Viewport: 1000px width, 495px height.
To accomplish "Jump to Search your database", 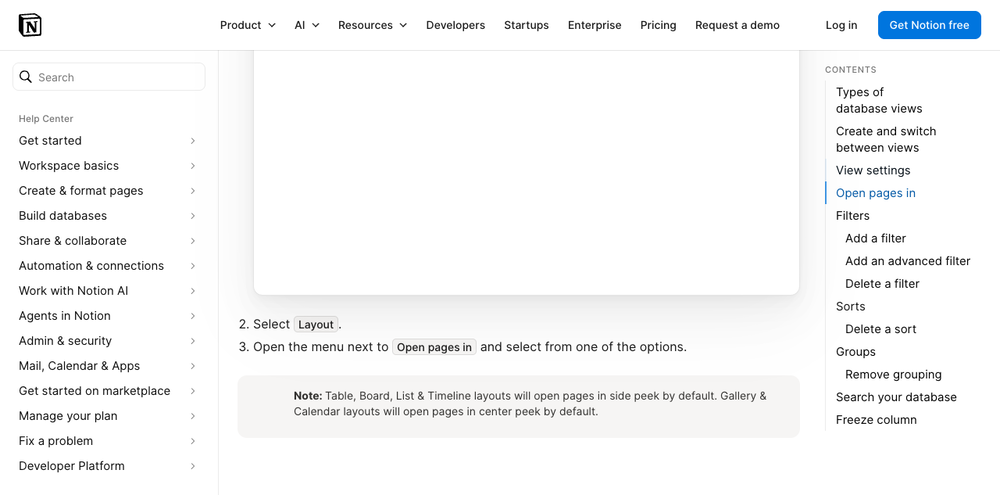I will [x=896, y=397].
